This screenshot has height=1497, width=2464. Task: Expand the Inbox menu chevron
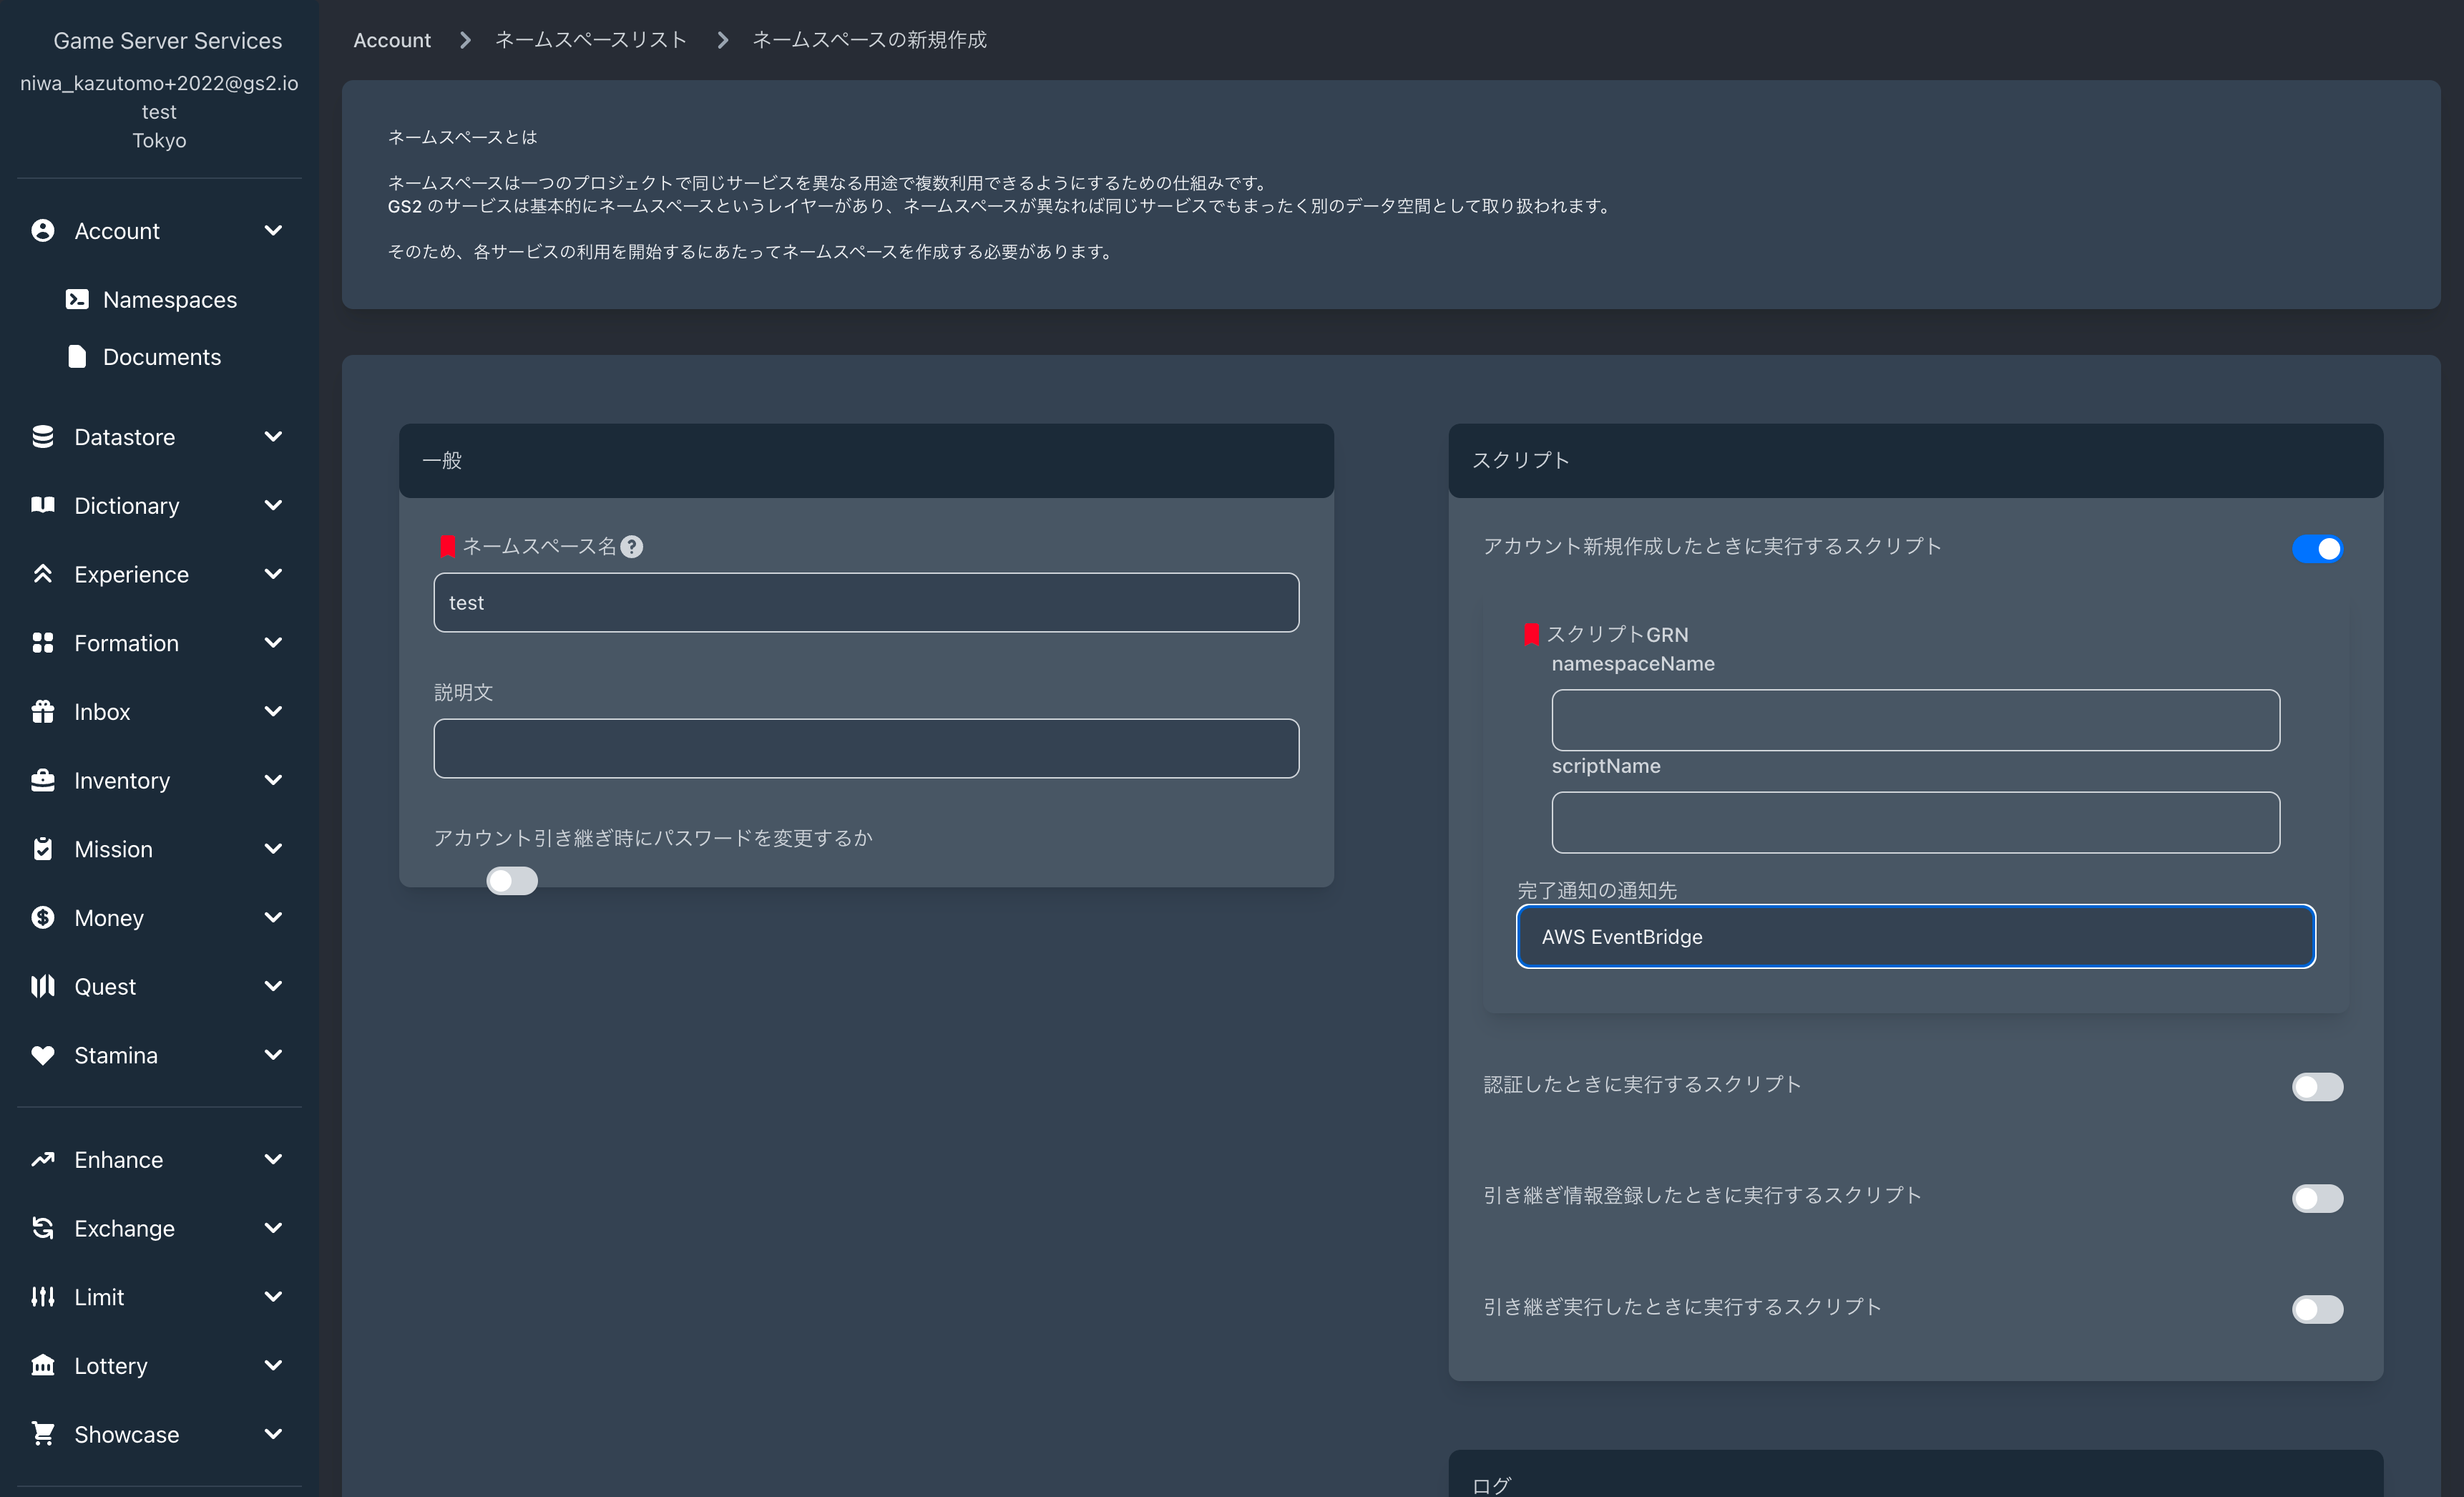pyautogui.click(x=273, y=712)
